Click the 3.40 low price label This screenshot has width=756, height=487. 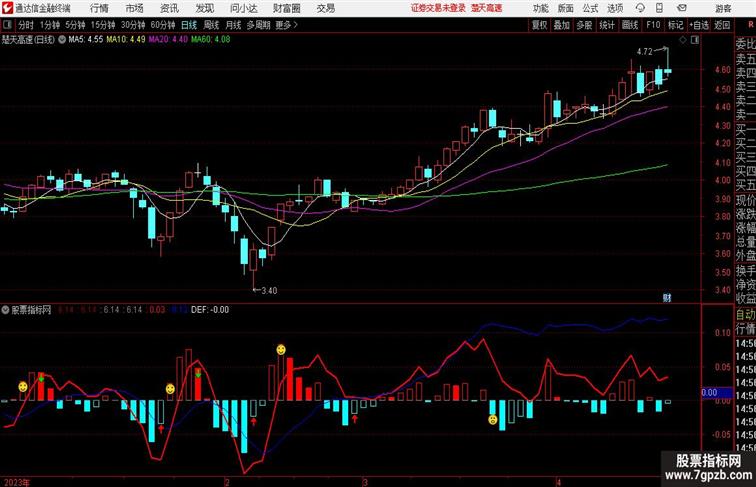pyautogui.click(x=269, y=290)
